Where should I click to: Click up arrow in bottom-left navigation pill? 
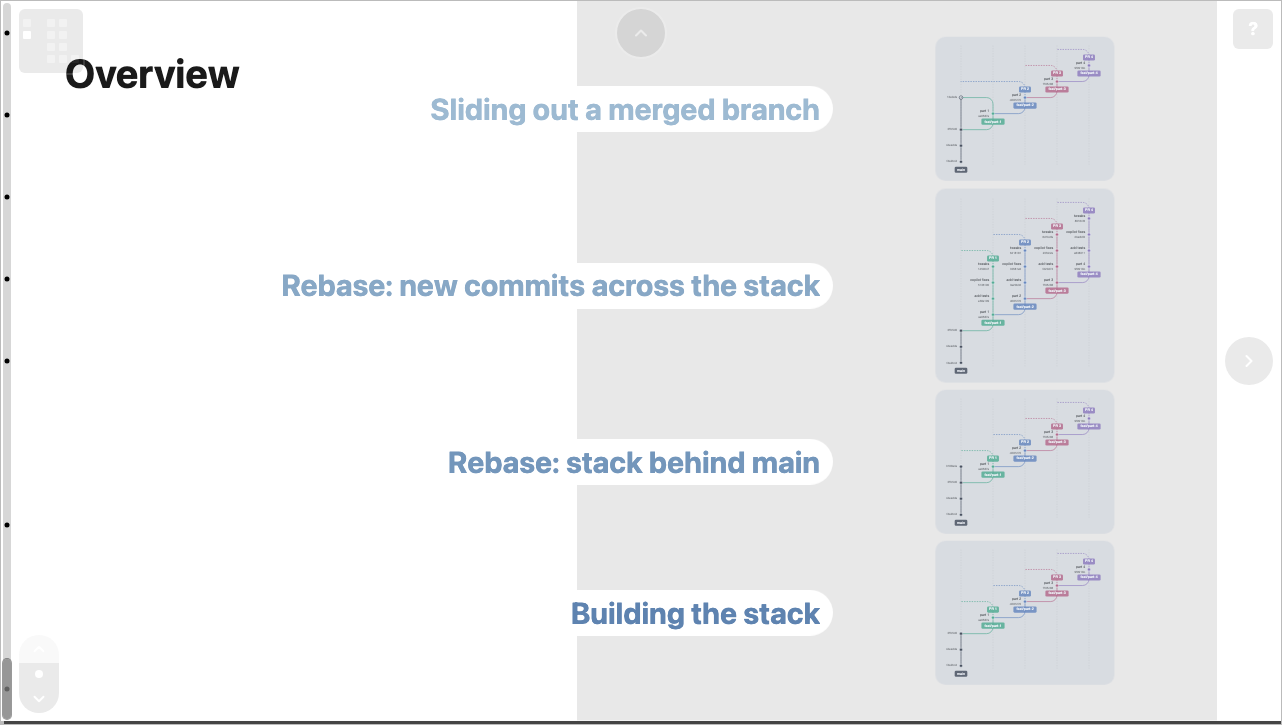(x=39, y=649)
